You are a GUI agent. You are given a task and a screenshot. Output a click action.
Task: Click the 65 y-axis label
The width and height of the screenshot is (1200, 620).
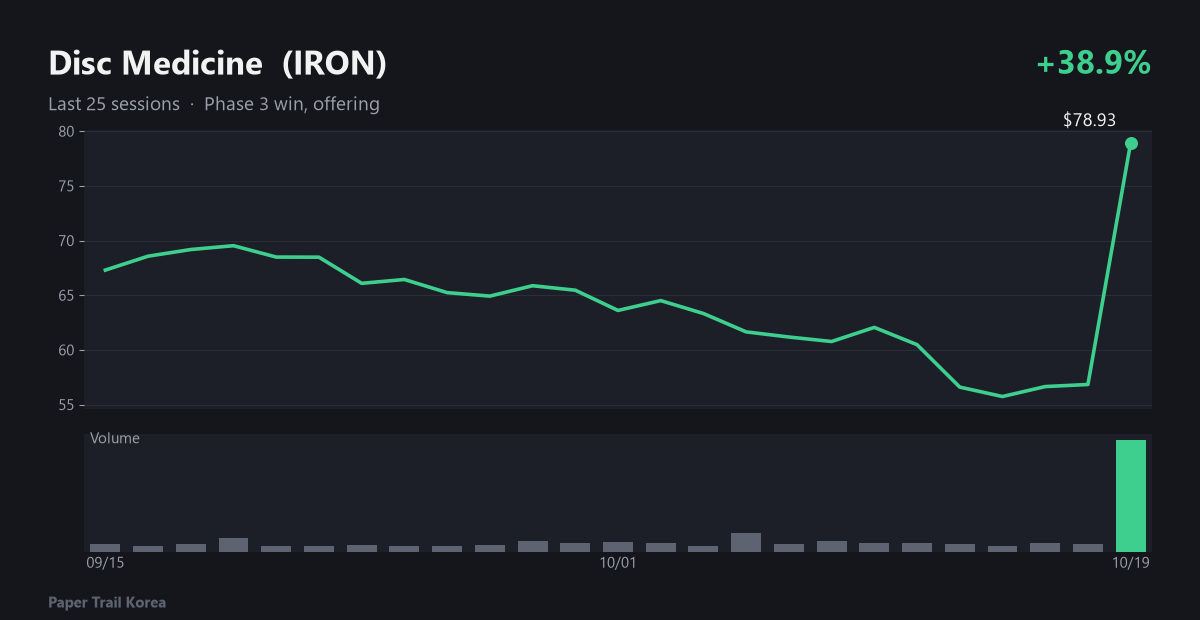(x=66, y=296)
